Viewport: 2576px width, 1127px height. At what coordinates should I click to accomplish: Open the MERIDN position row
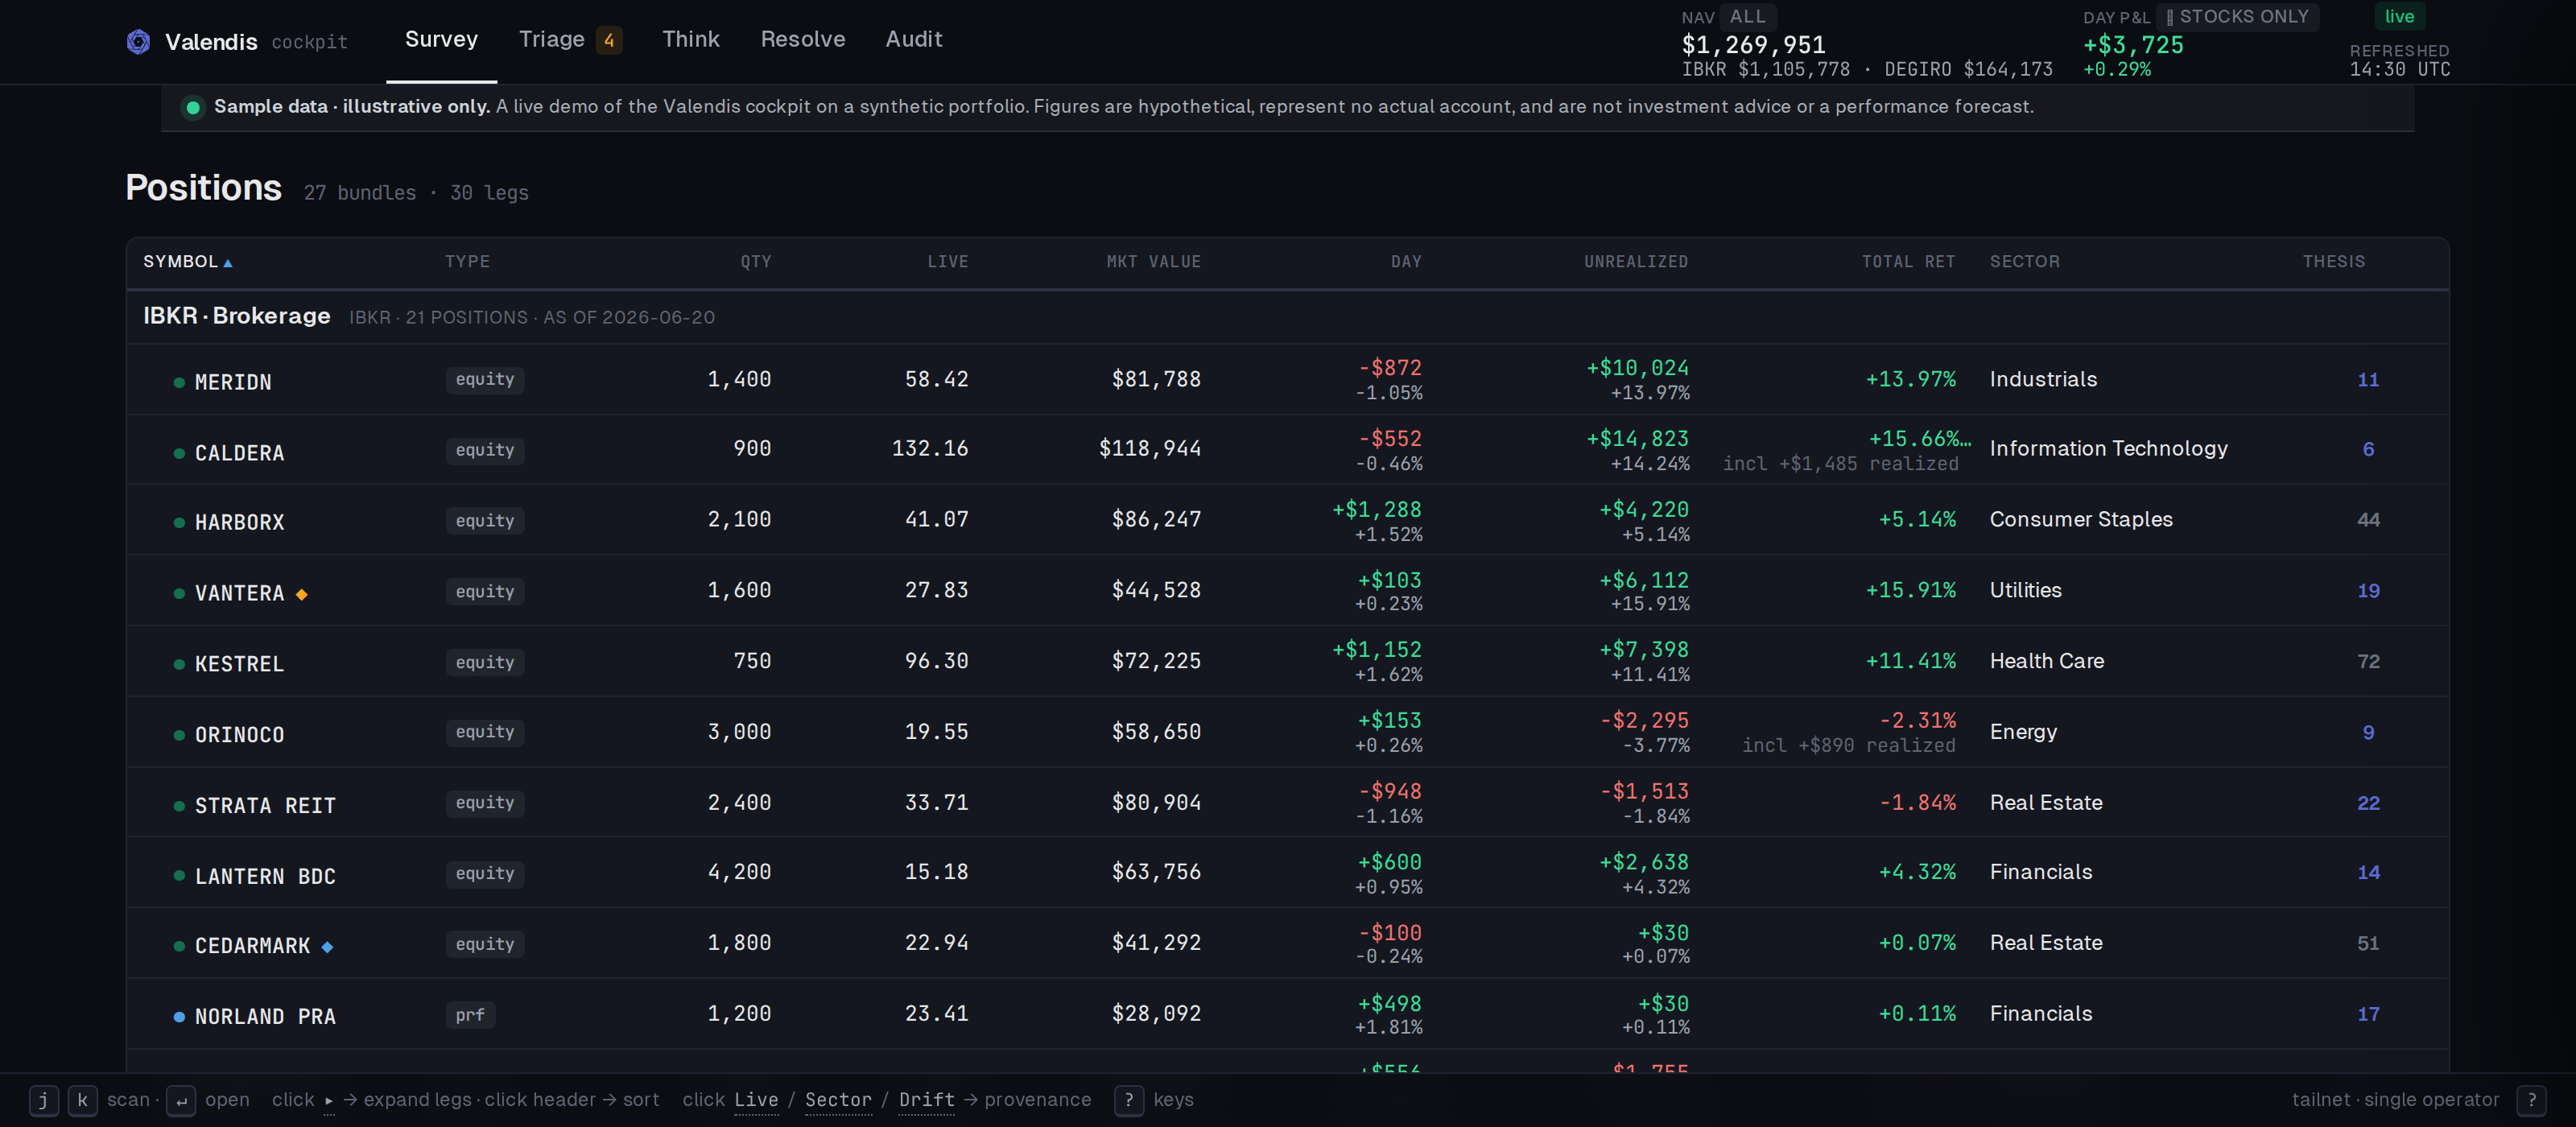1287,380
